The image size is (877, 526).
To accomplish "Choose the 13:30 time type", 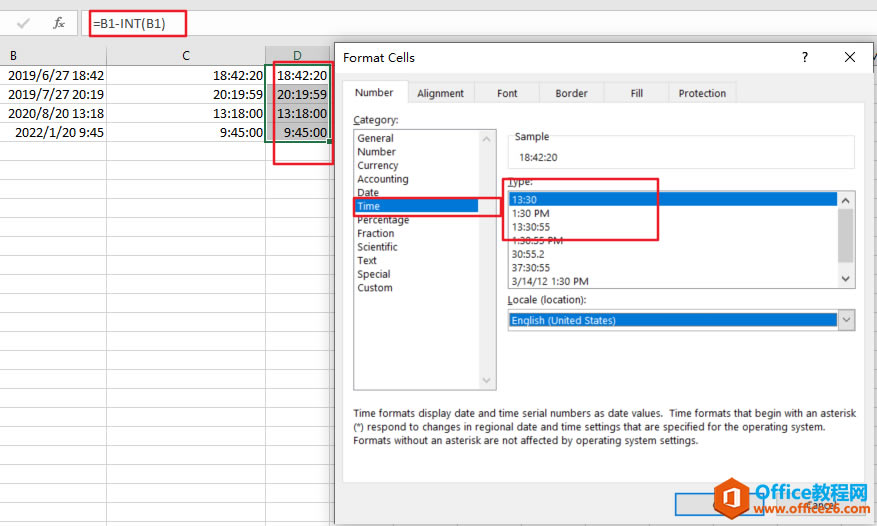I will pos(673,200).
